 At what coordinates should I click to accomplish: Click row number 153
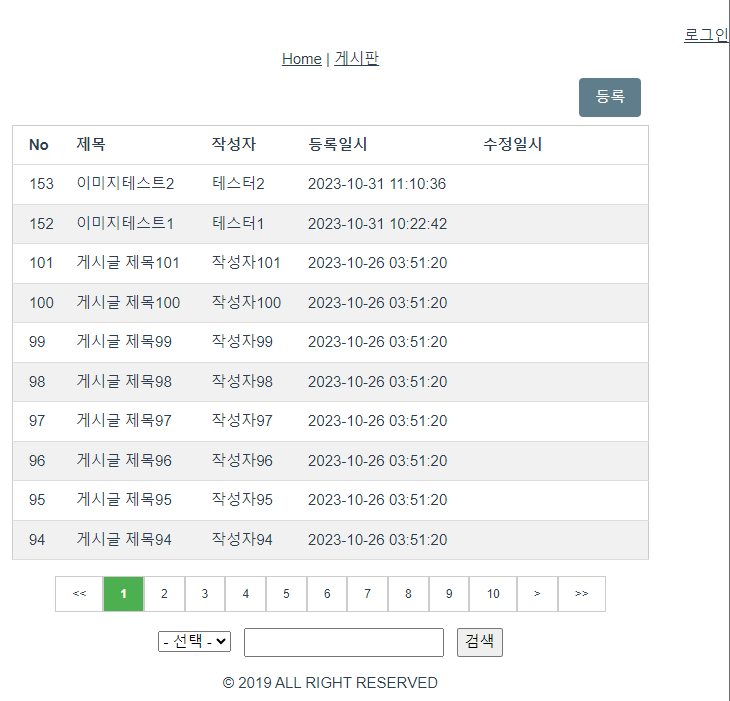[41, 184]
